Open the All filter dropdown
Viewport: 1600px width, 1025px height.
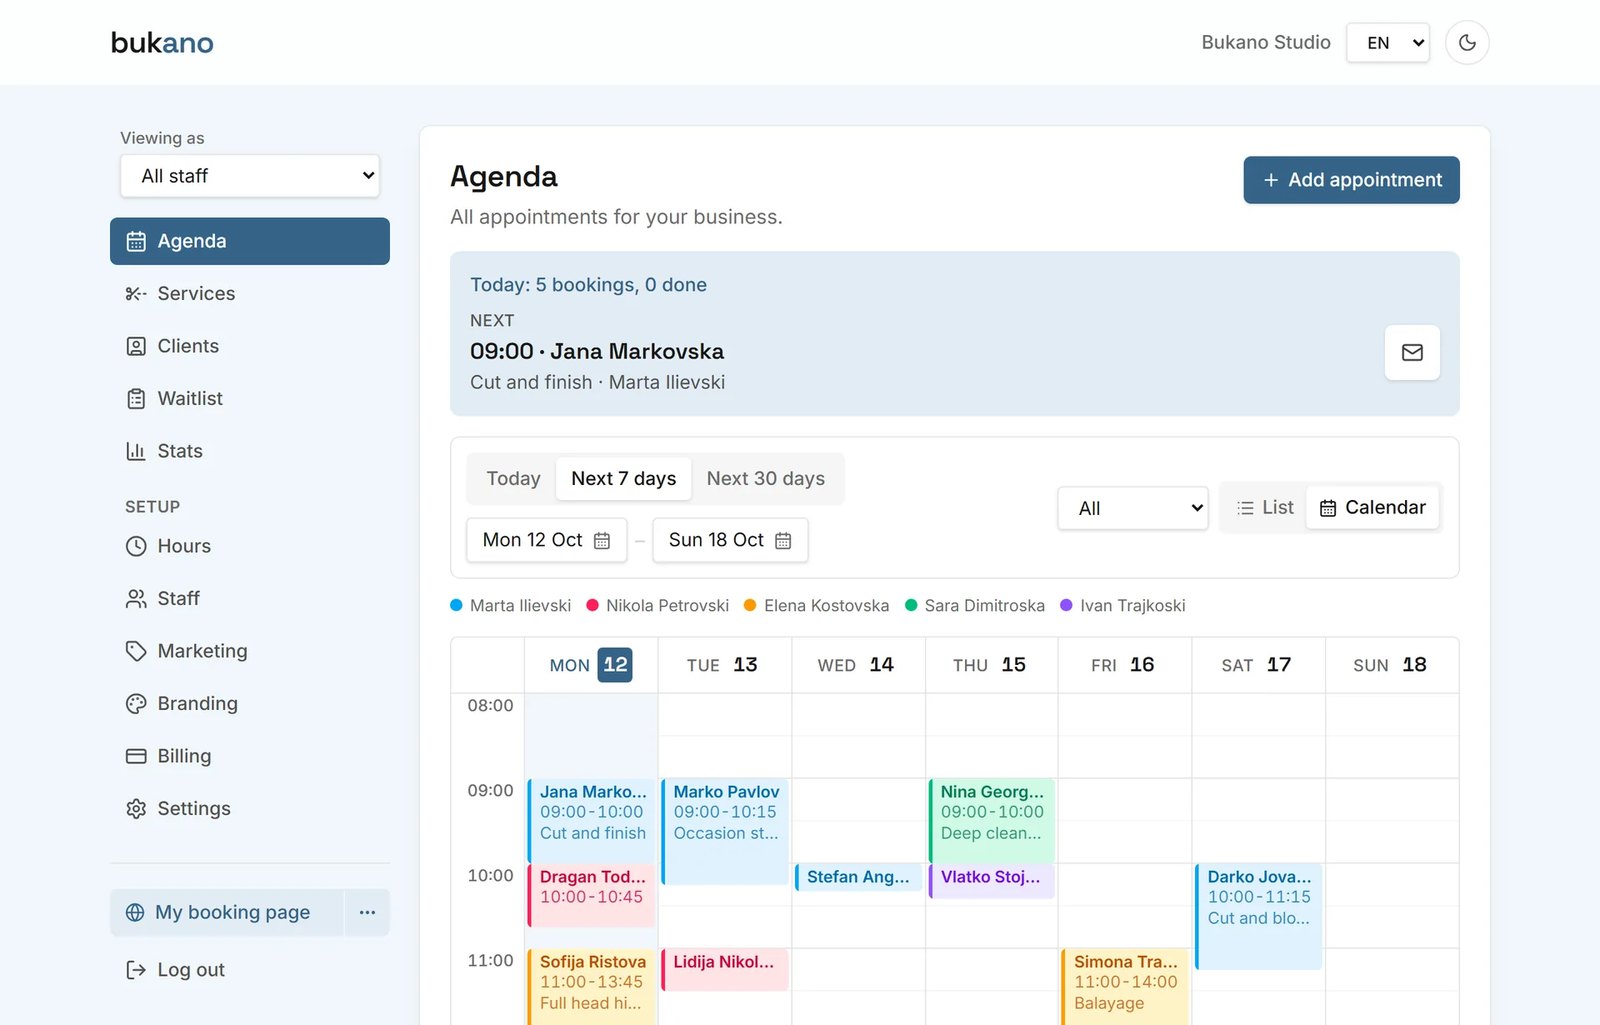1133,508
